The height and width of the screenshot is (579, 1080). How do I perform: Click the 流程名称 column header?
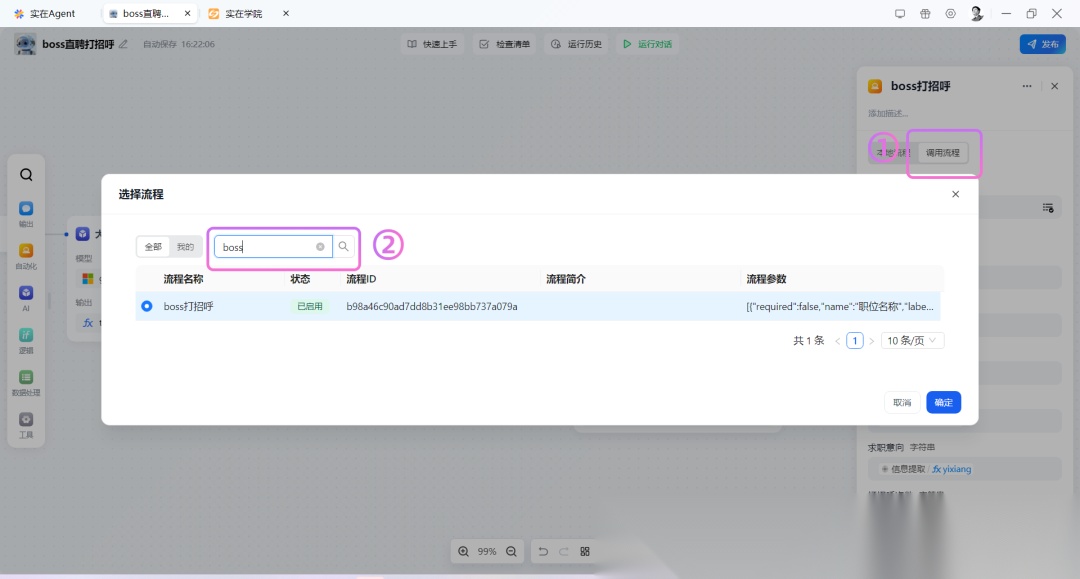183,279
